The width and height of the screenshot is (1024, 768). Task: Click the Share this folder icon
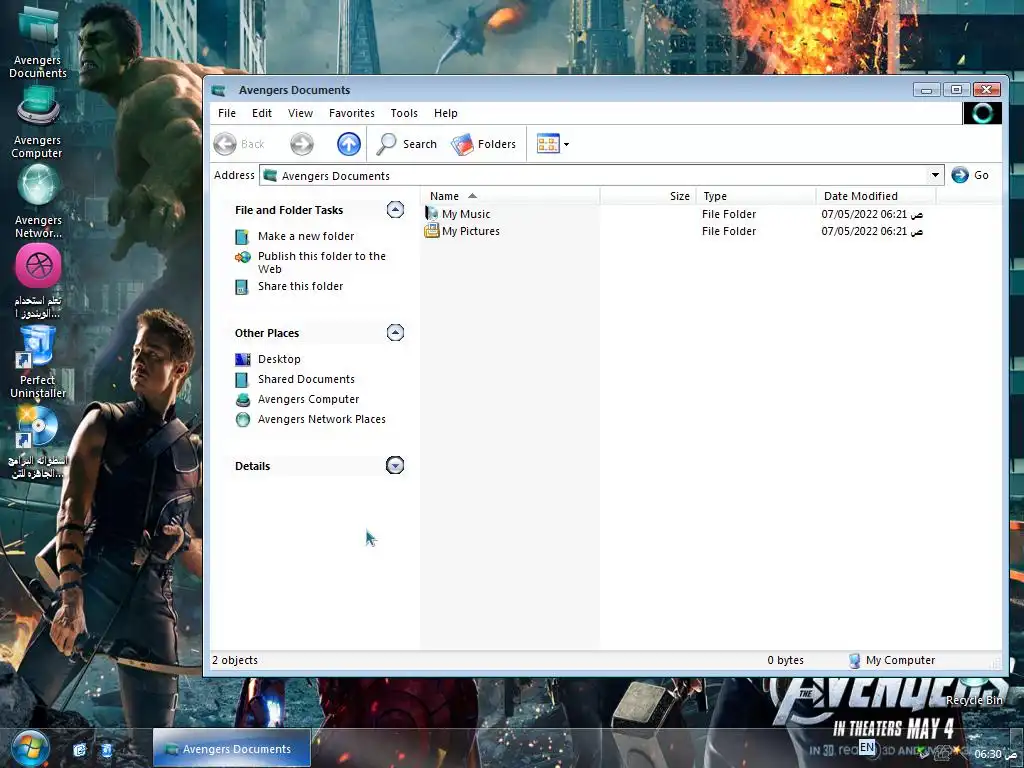pos(242,287)
